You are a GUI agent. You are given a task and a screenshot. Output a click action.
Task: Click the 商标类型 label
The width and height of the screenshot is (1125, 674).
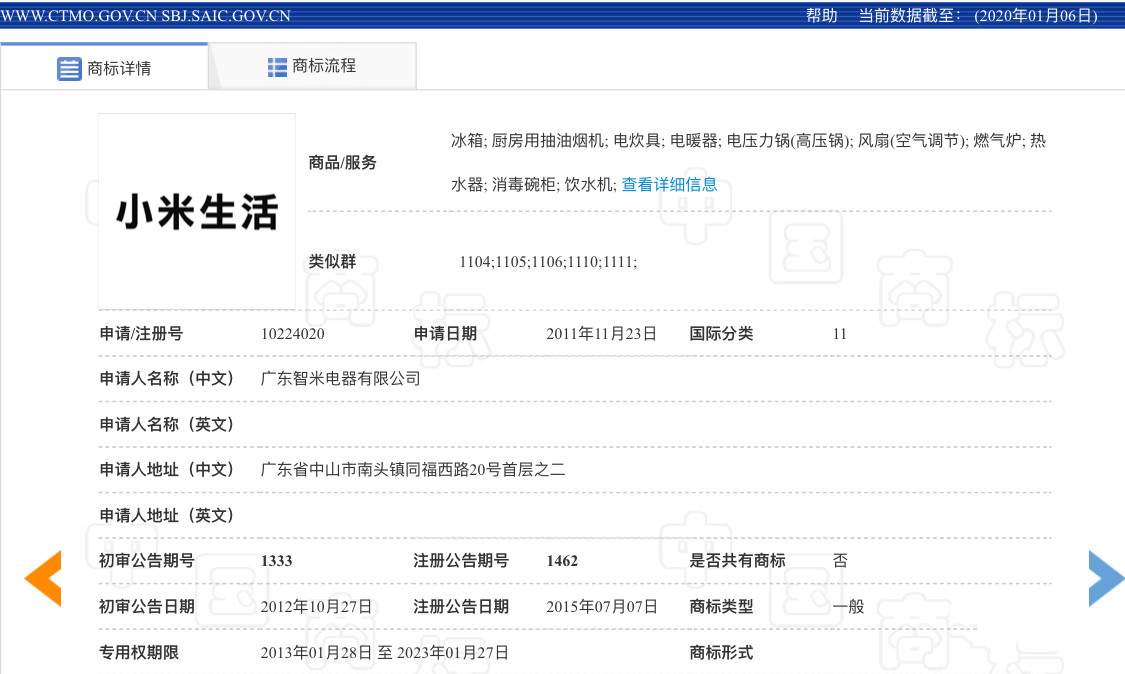pyautogui.click(x=721, y=607)
